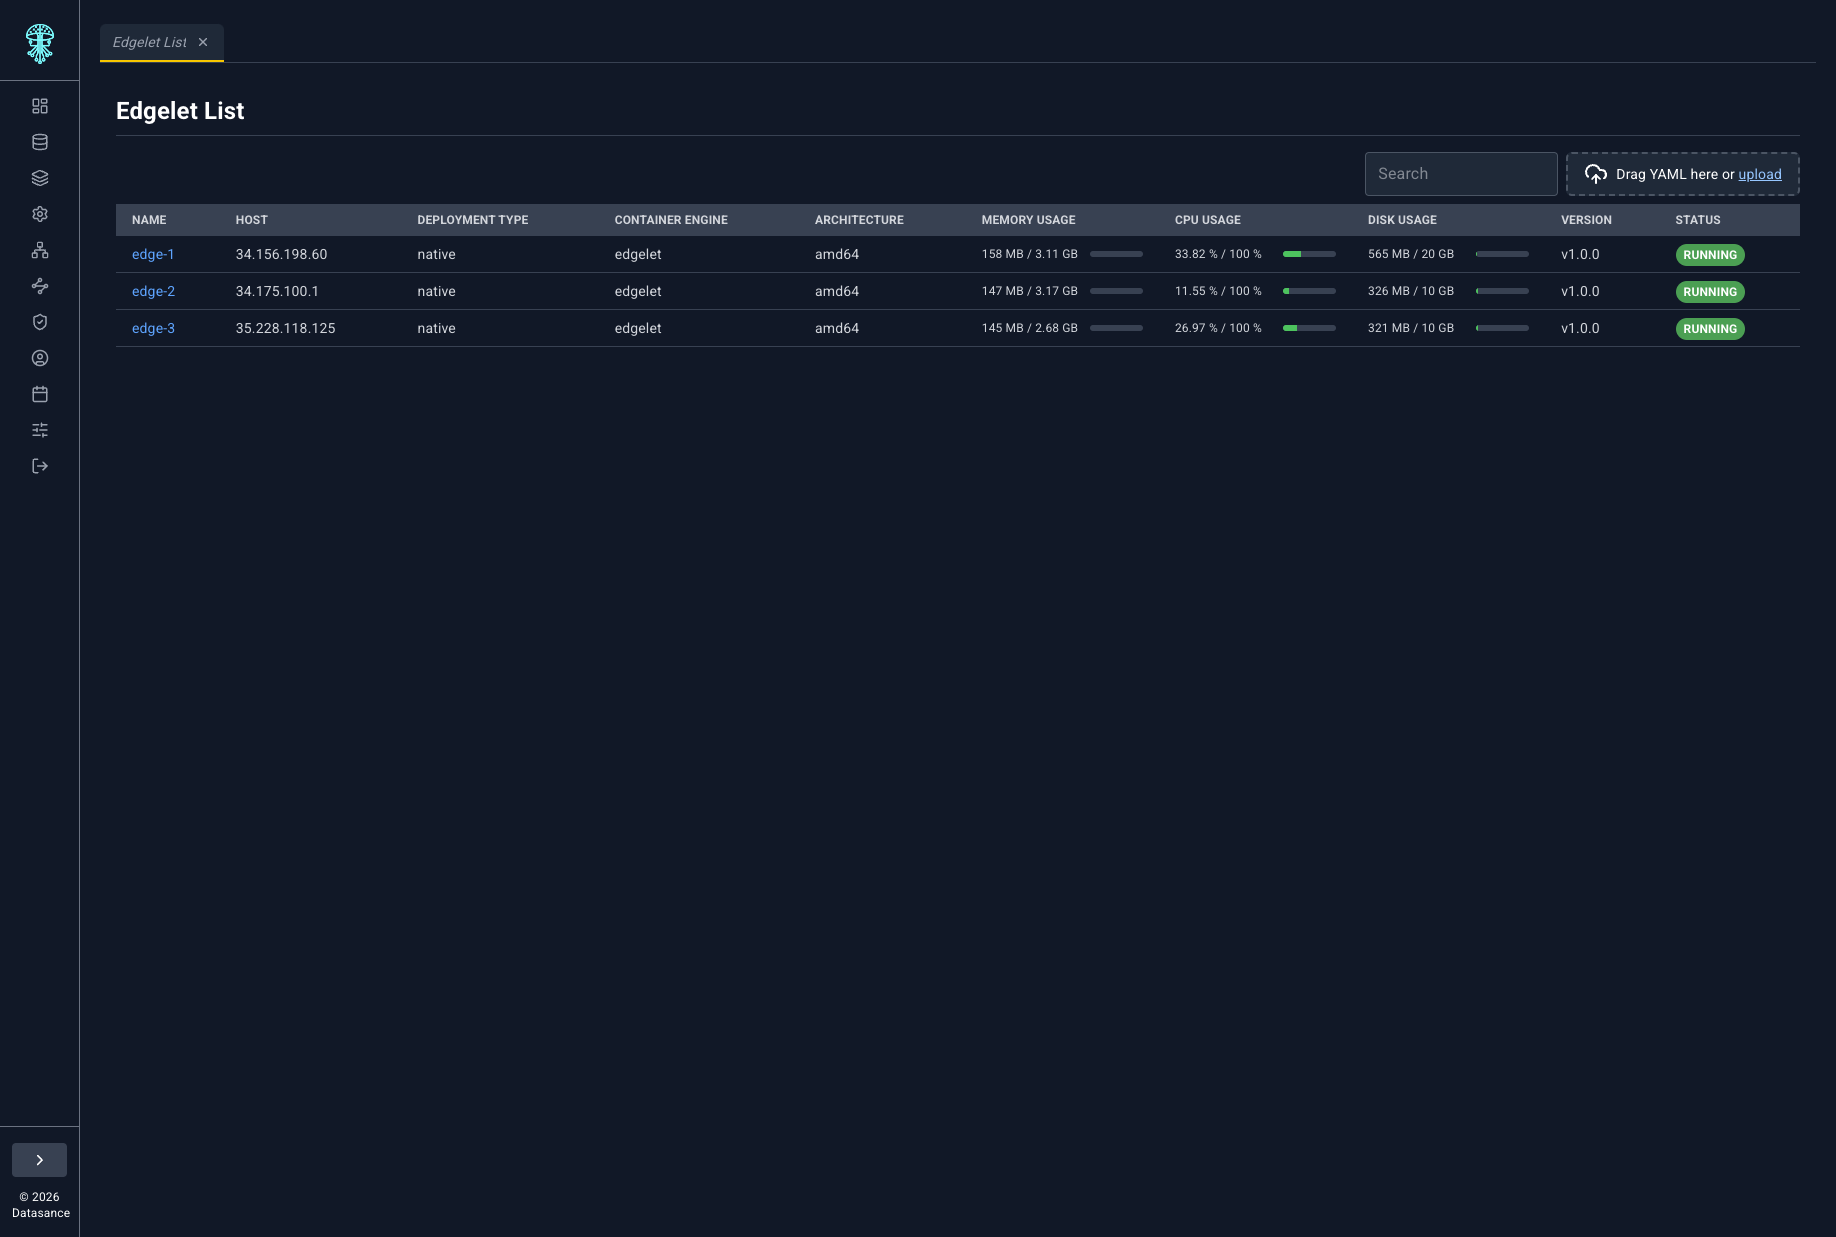
Task: Open the connected nodes routing icon in sidebar
Action: (40, 286)
